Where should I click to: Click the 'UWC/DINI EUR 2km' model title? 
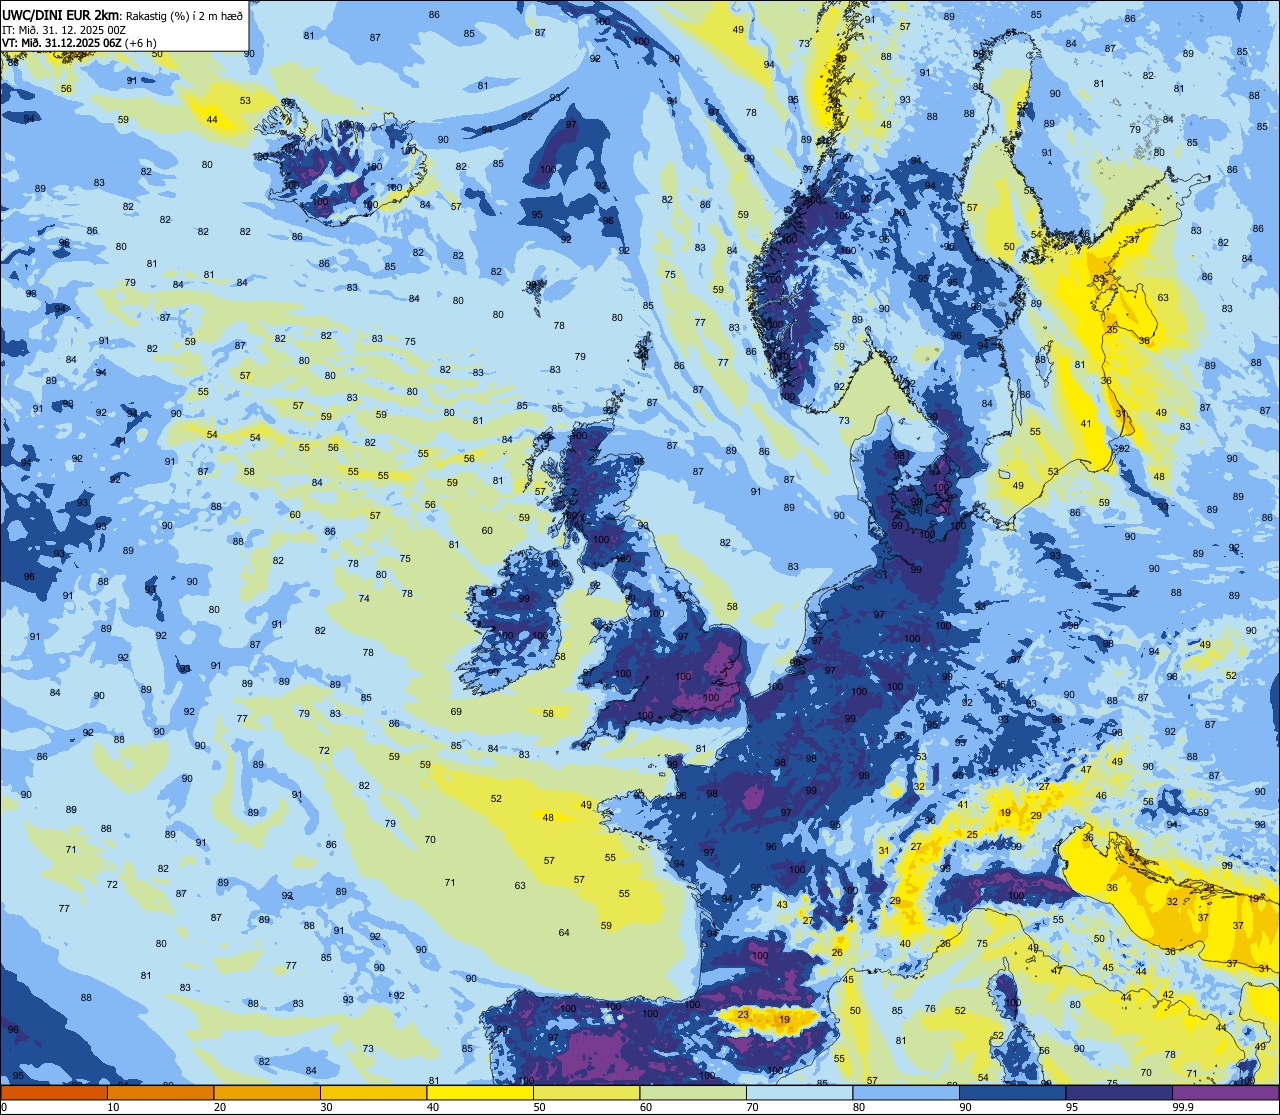(60, 14)
